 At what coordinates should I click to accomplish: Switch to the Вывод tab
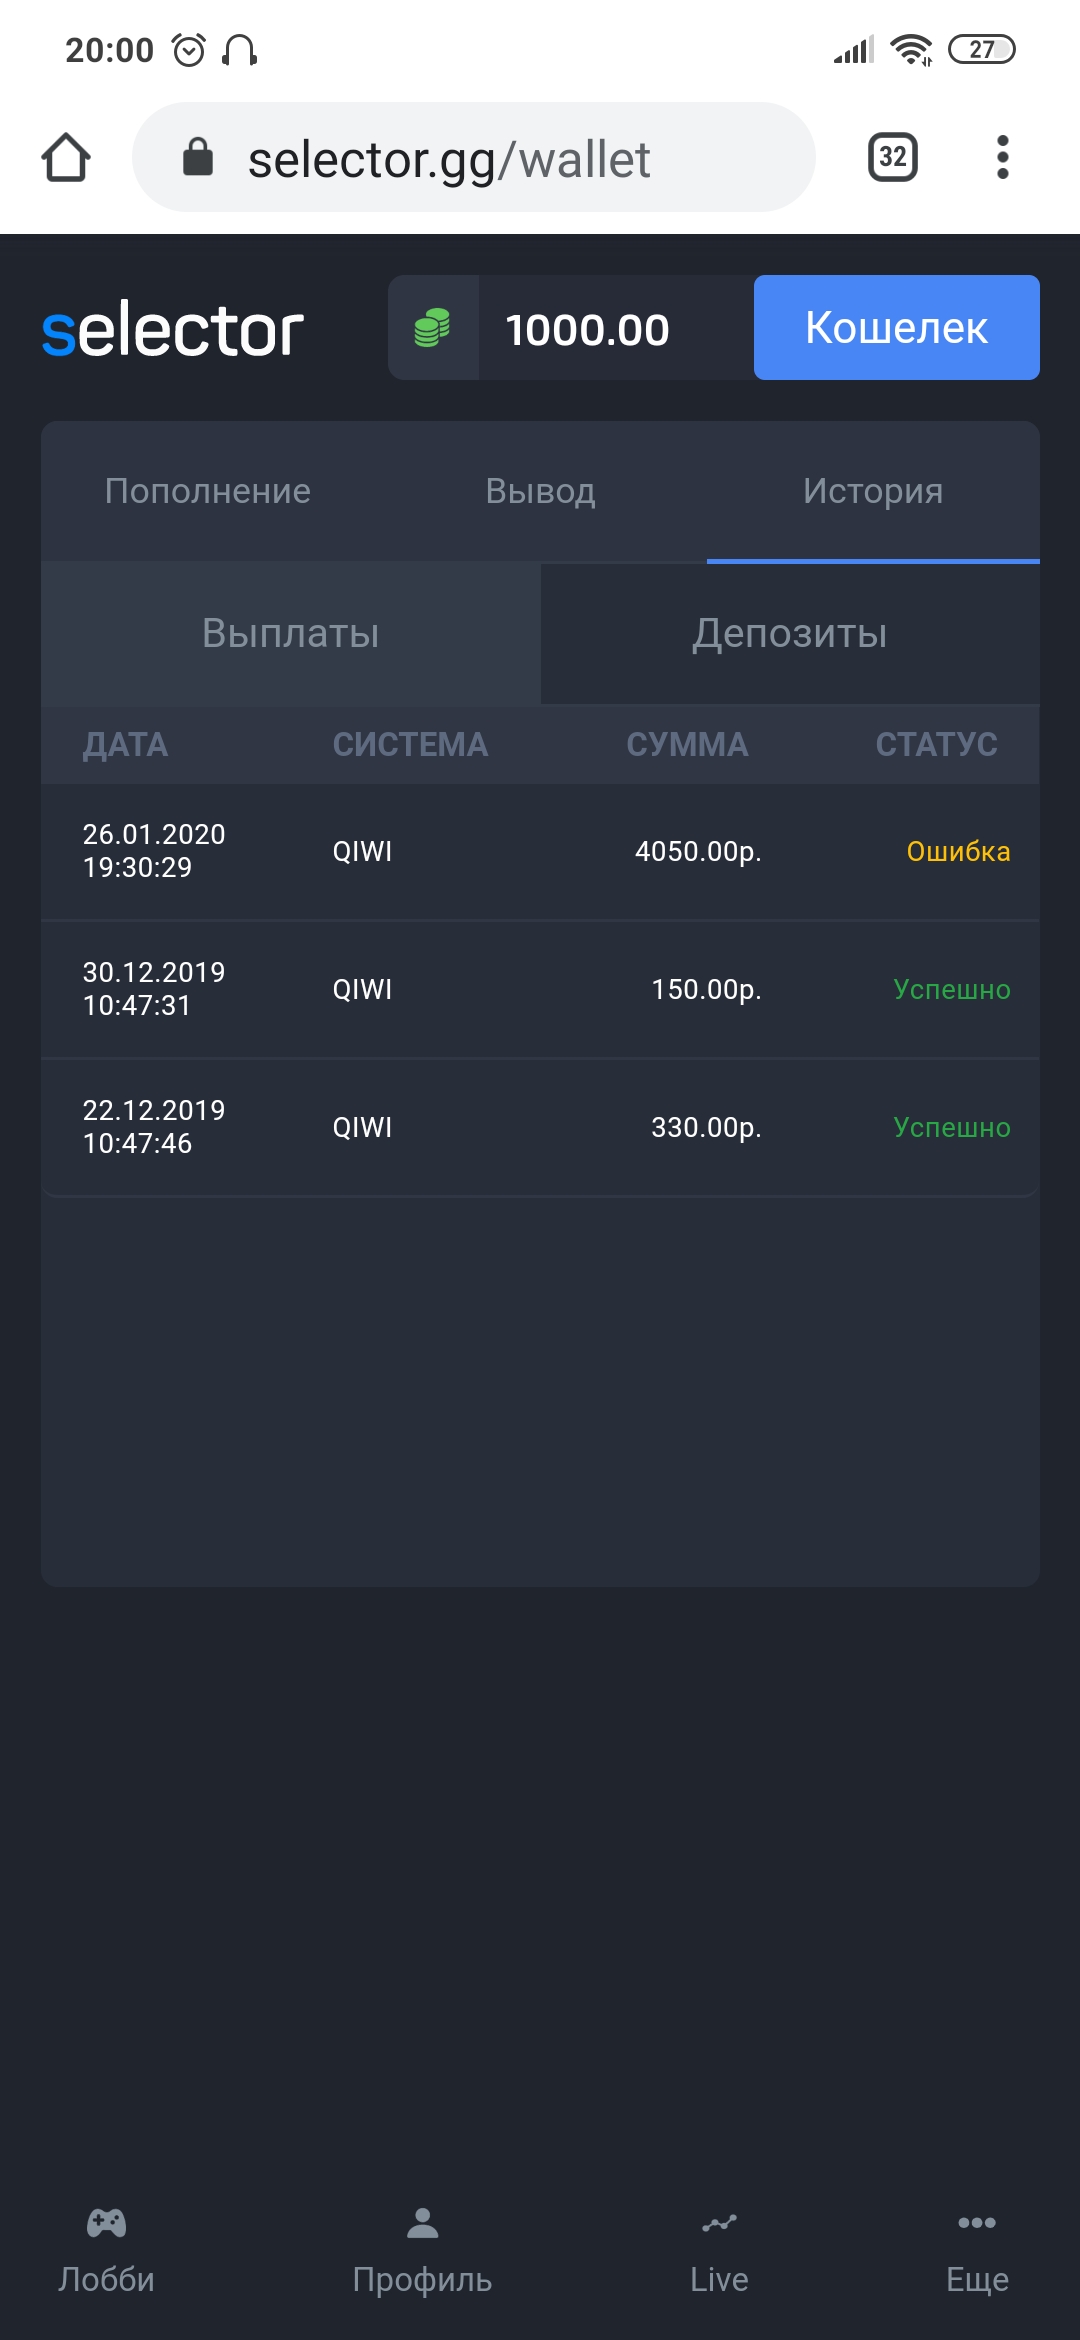540,491
